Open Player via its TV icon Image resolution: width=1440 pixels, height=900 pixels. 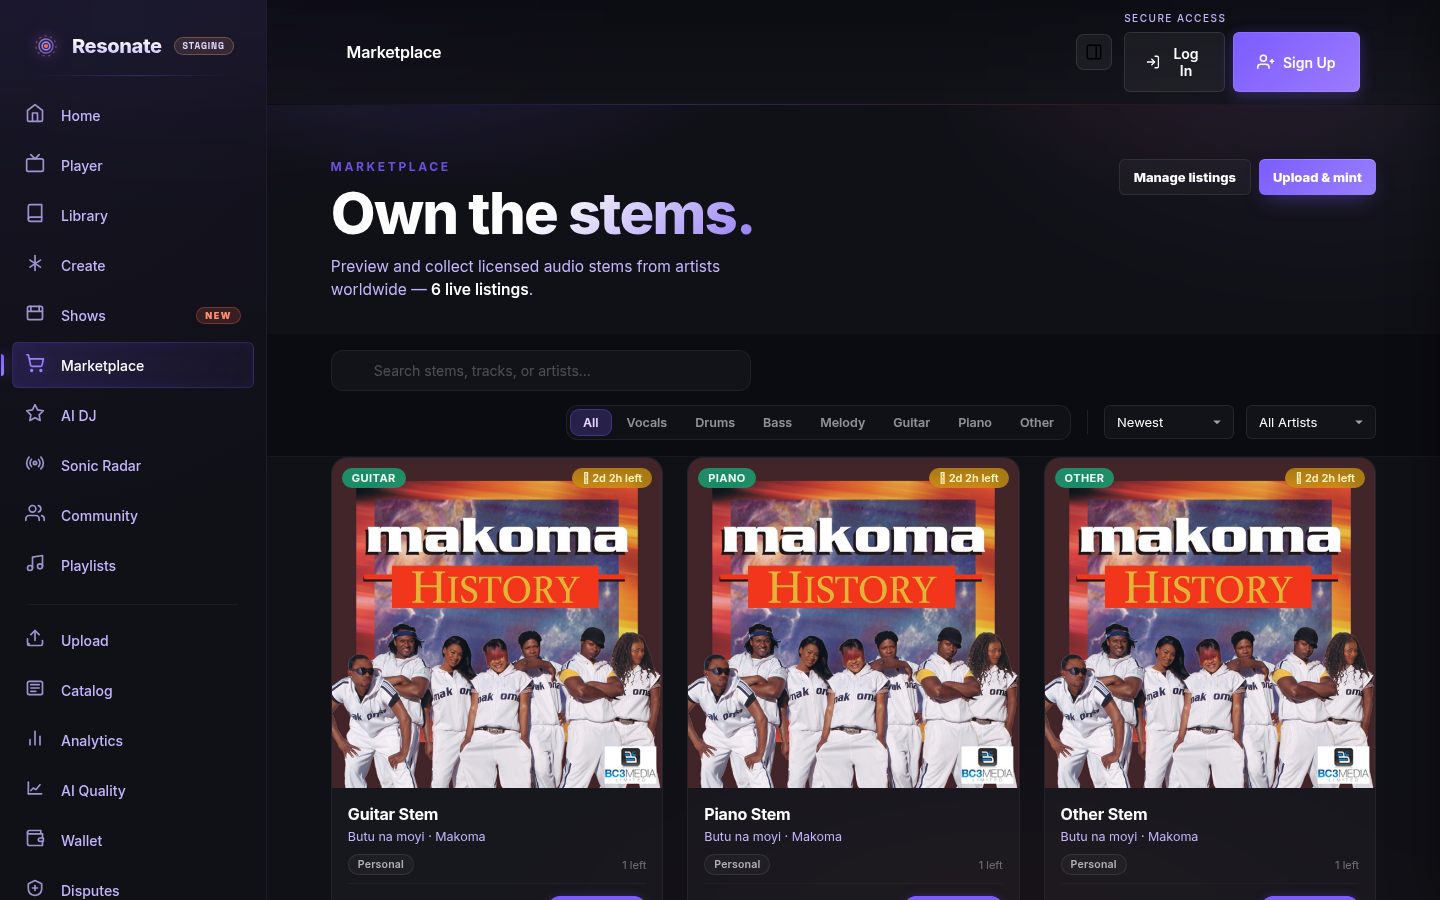(x=35, y=163)
